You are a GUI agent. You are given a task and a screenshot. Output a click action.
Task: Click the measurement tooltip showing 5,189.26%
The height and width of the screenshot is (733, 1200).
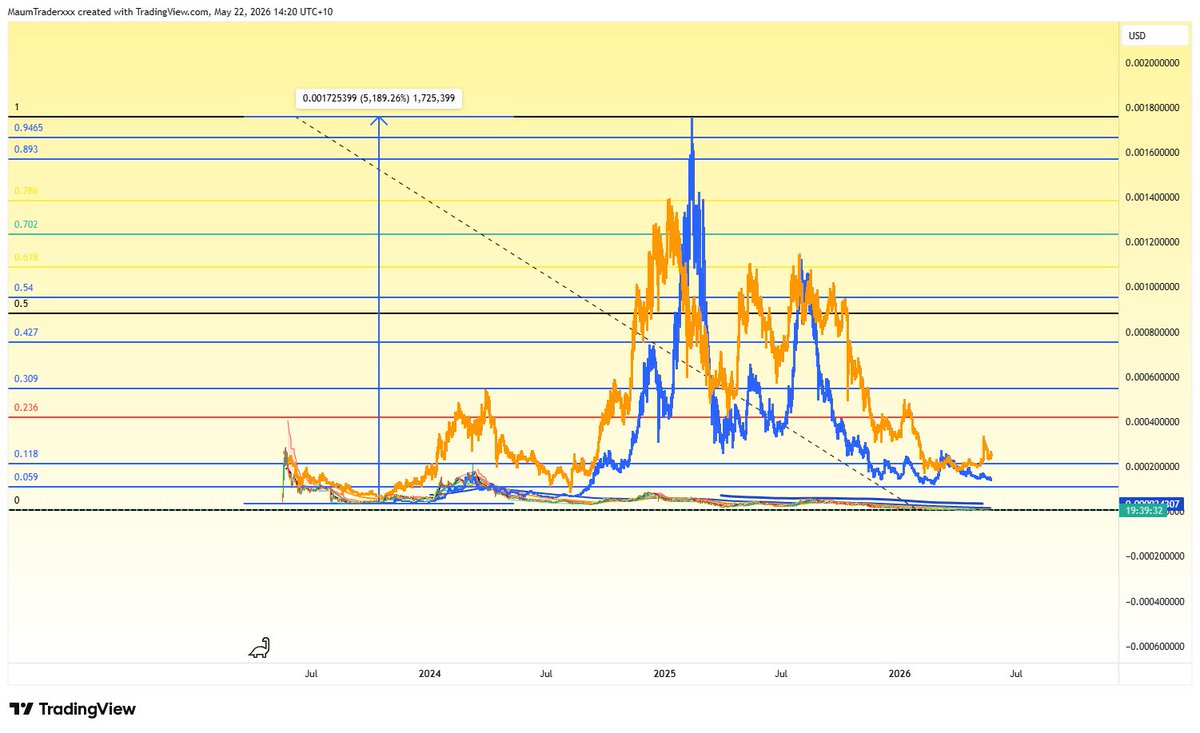(x=379, y=98)
